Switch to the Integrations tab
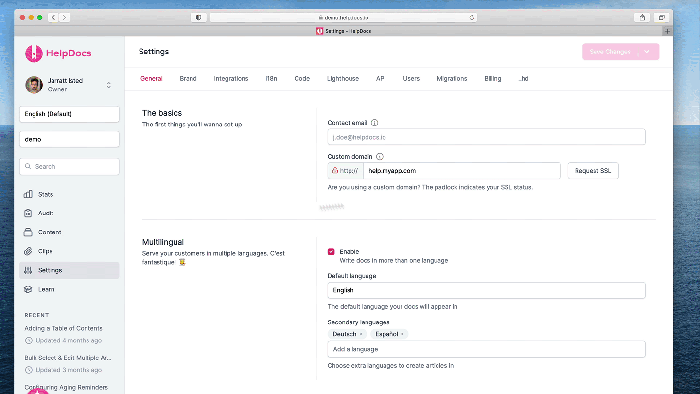The height and width of the screenshot is (394, 700). pyautogui.click(x=231, y=79)
